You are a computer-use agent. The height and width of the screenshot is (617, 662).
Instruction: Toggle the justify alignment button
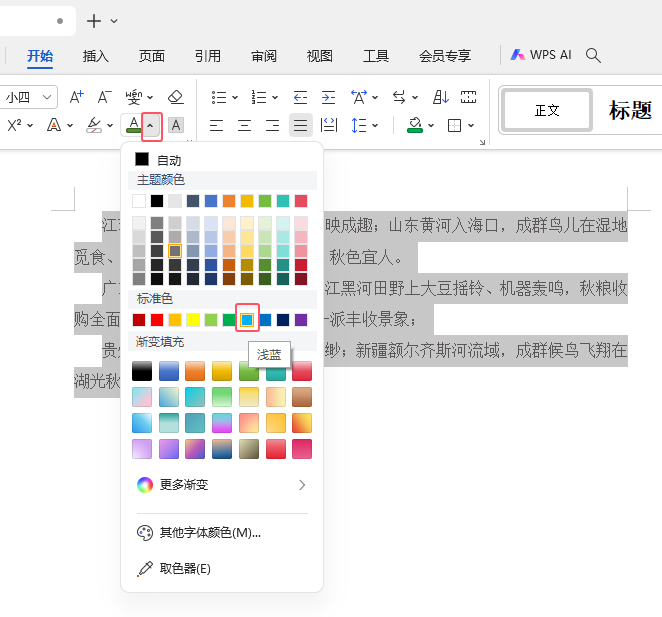tap(300, 125)
